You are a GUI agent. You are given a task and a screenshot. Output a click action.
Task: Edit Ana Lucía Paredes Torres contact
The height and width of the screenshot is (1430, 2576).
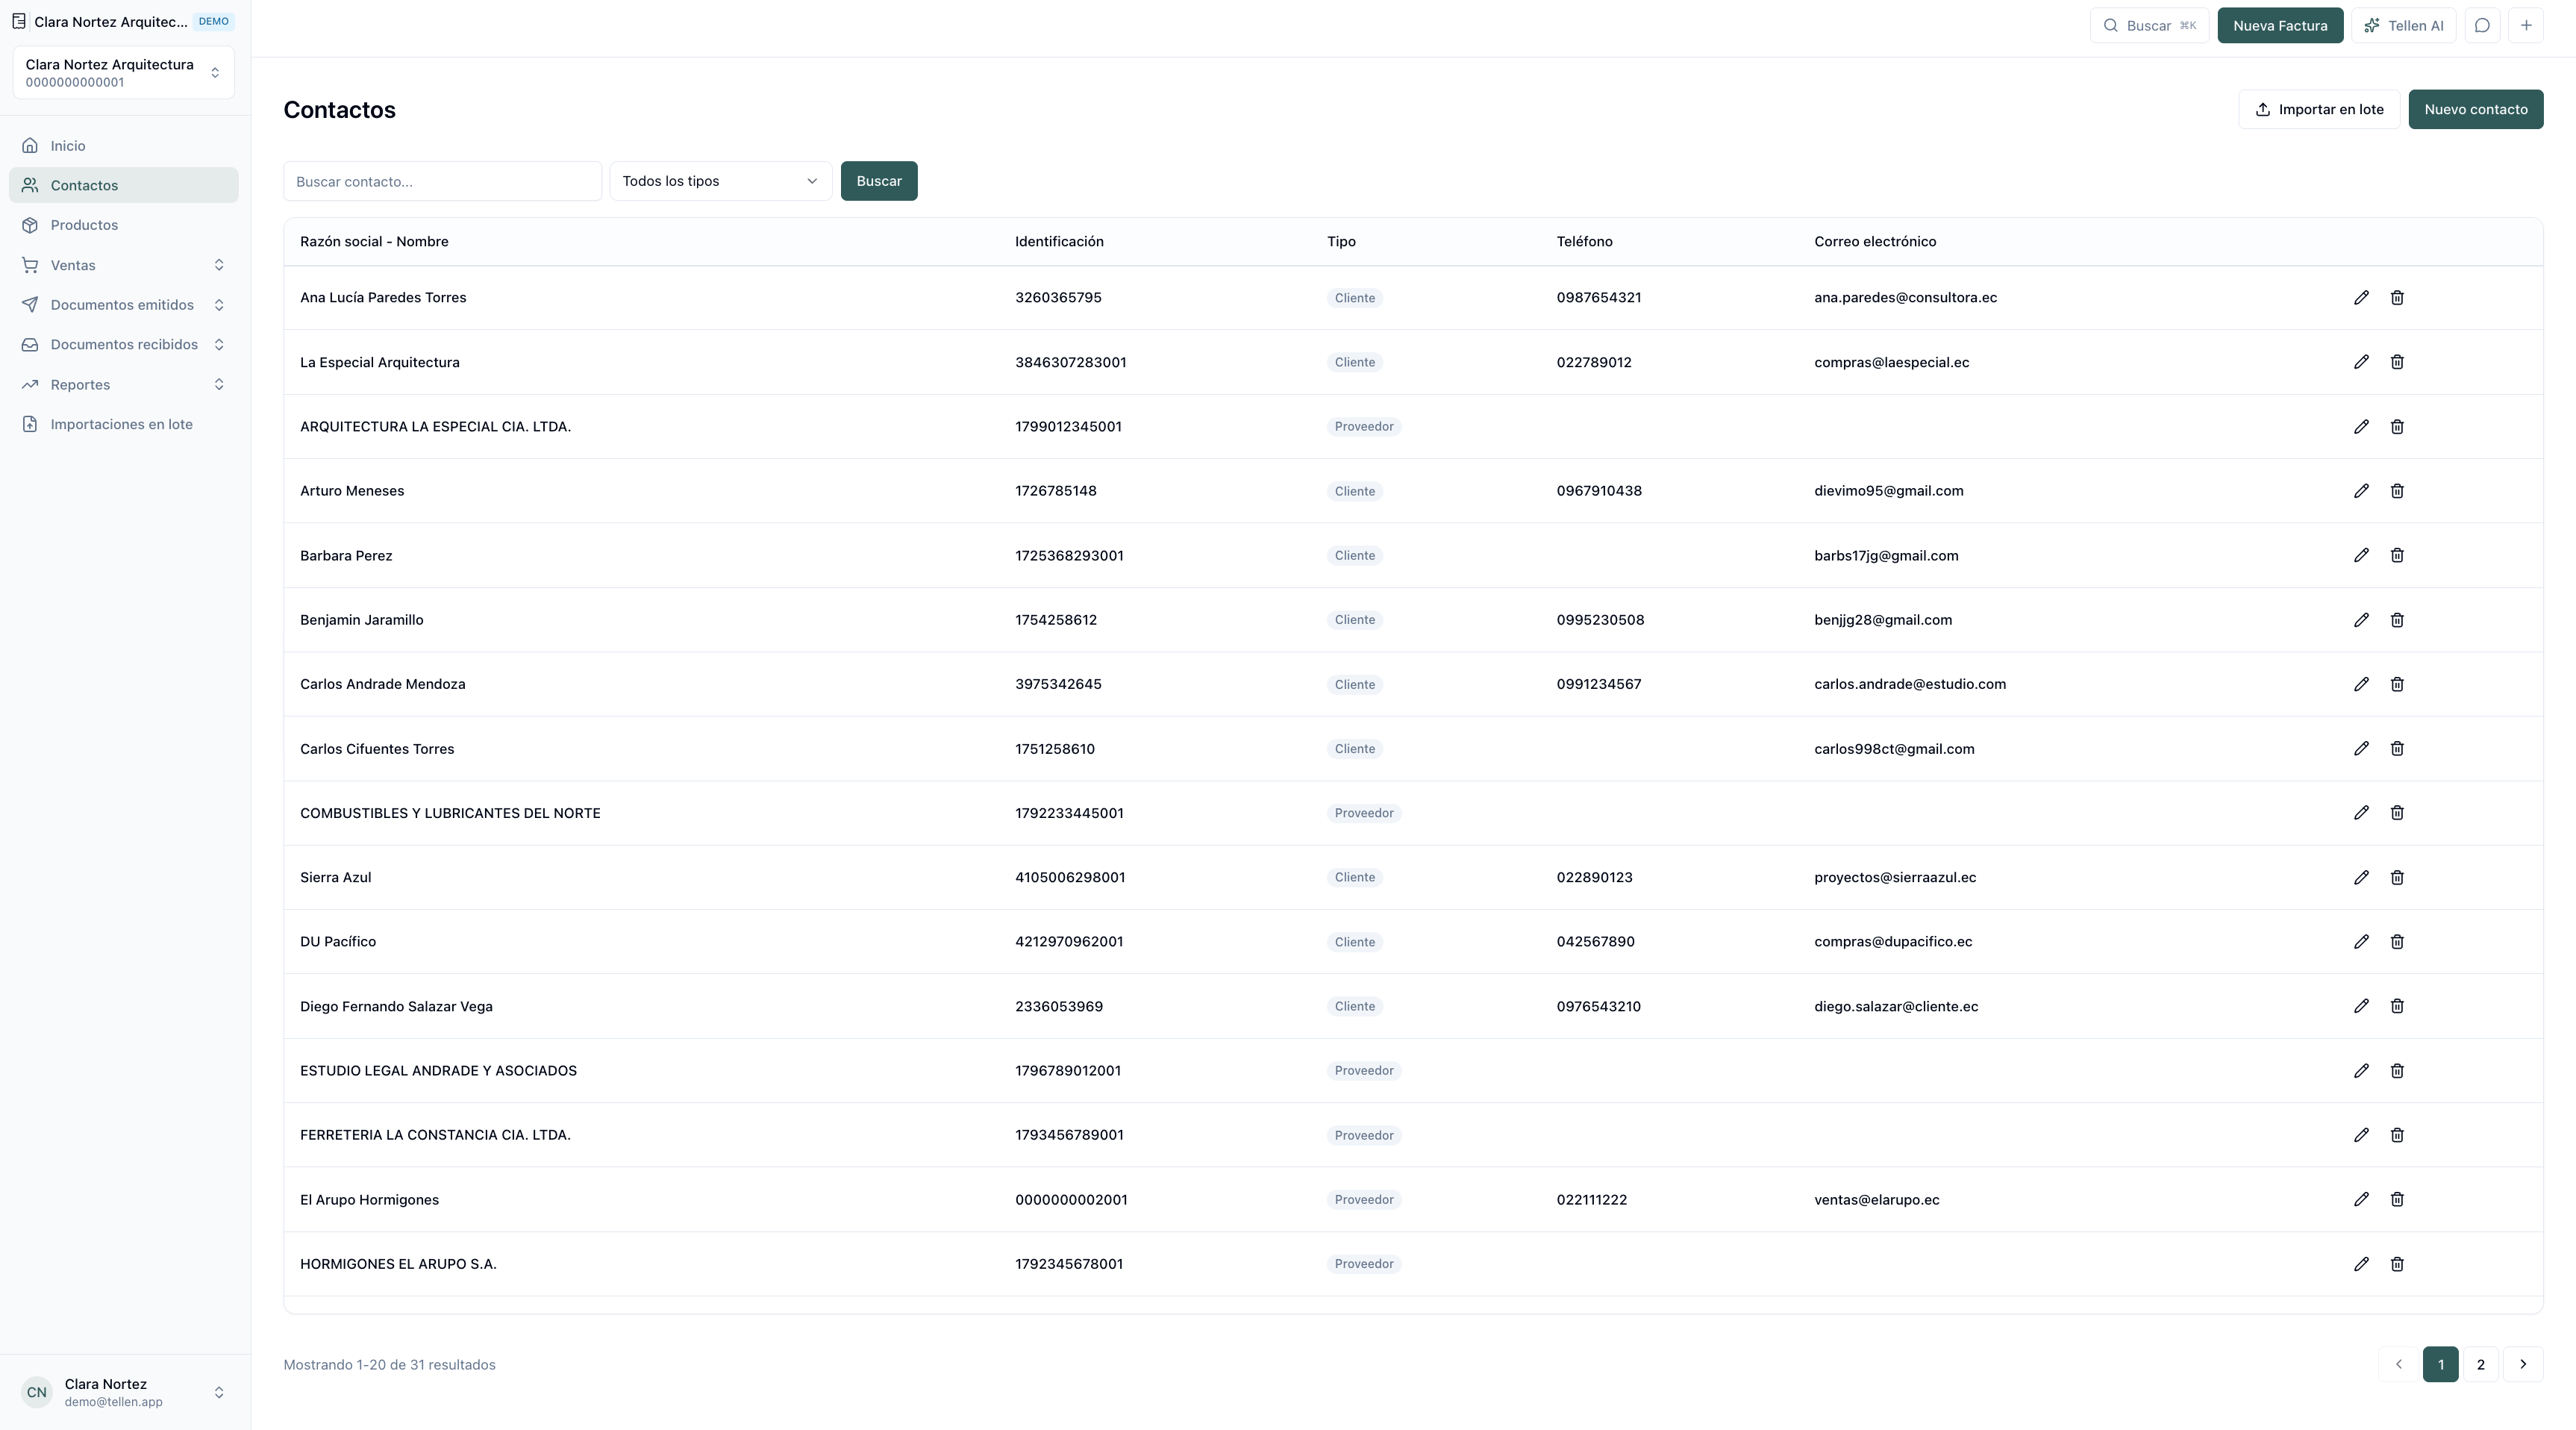[2361, 297]
